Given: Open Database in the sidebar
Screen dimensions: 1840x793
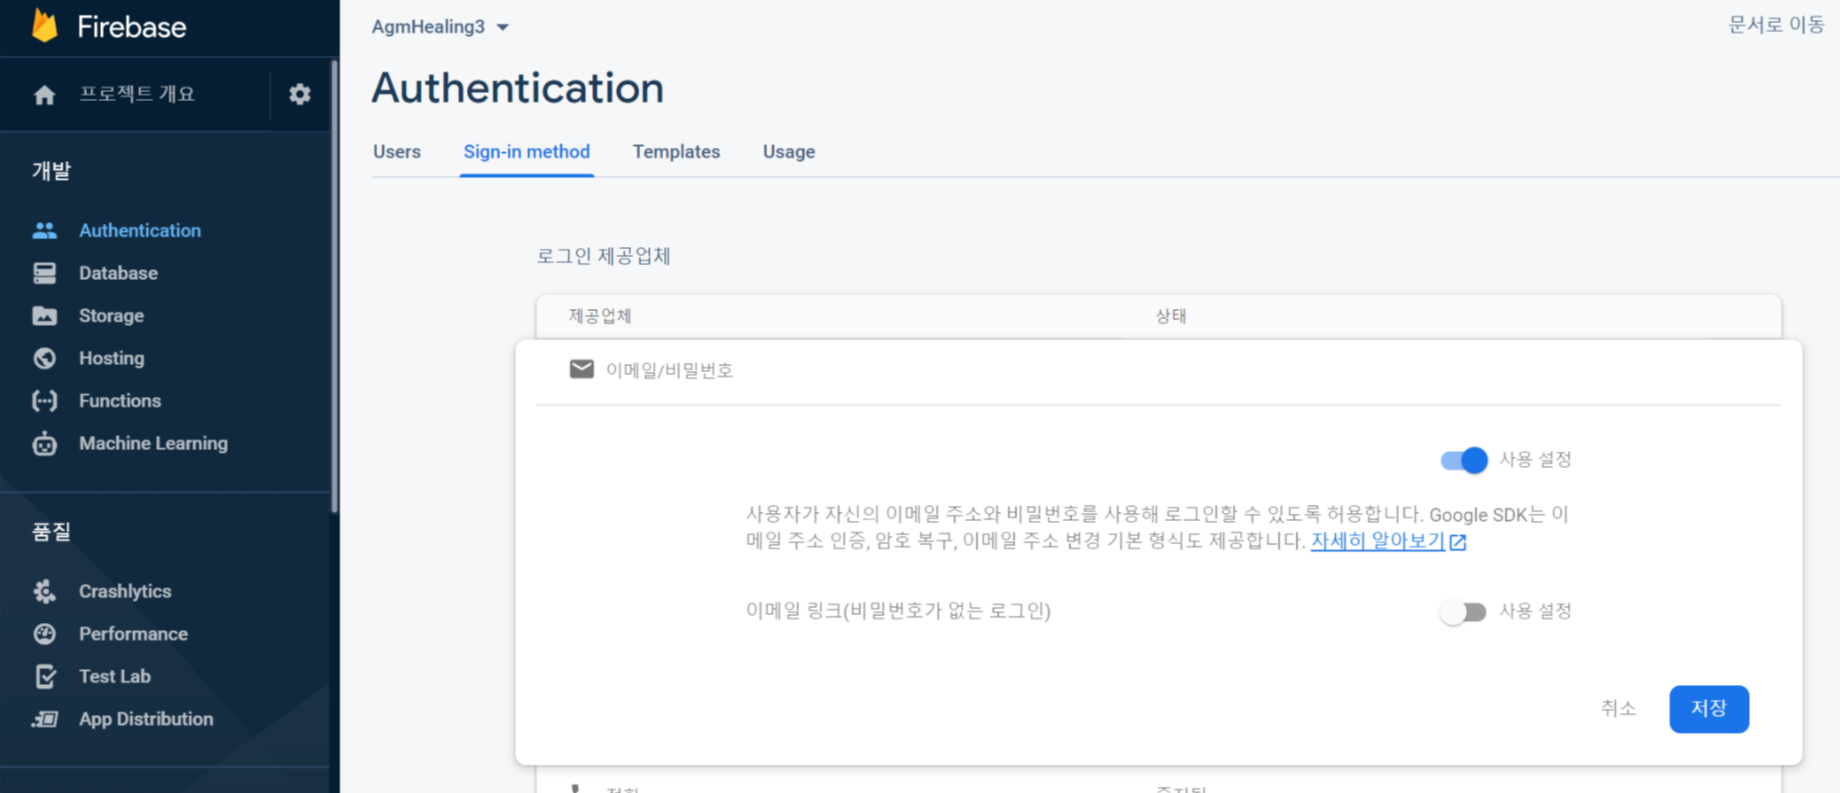Looking at the screenshot, I should (x=118, y=273).
